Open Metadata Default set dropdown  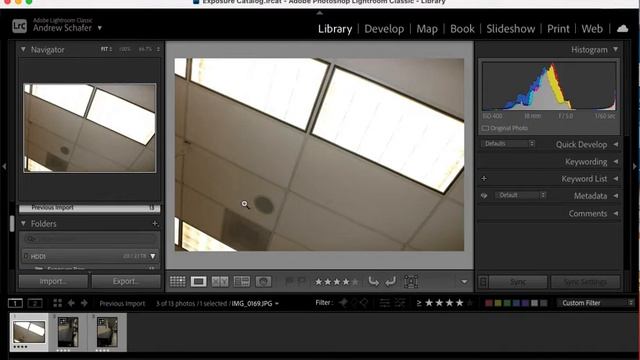point(520,196)
